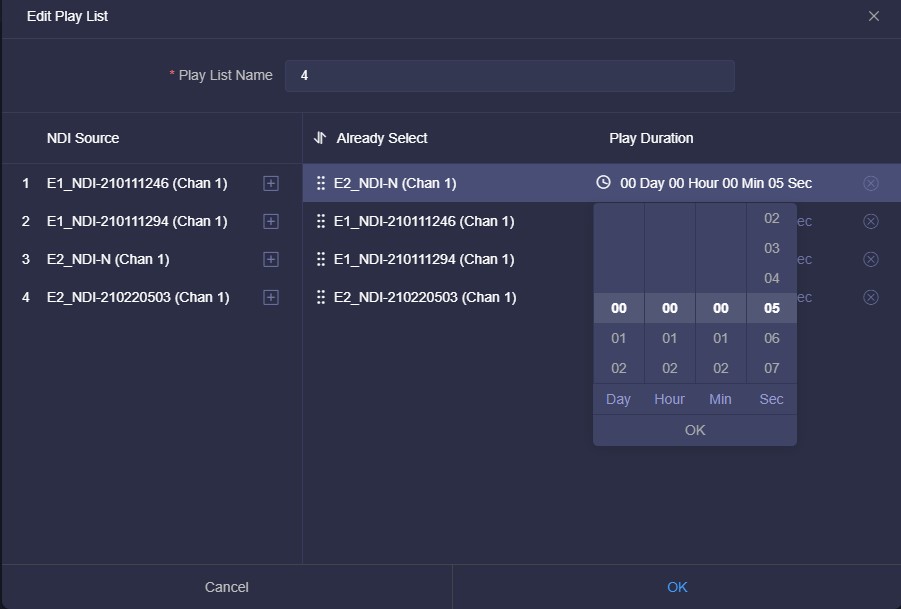
Task: Select 07 in the Sec column
Action: point(772,368)
